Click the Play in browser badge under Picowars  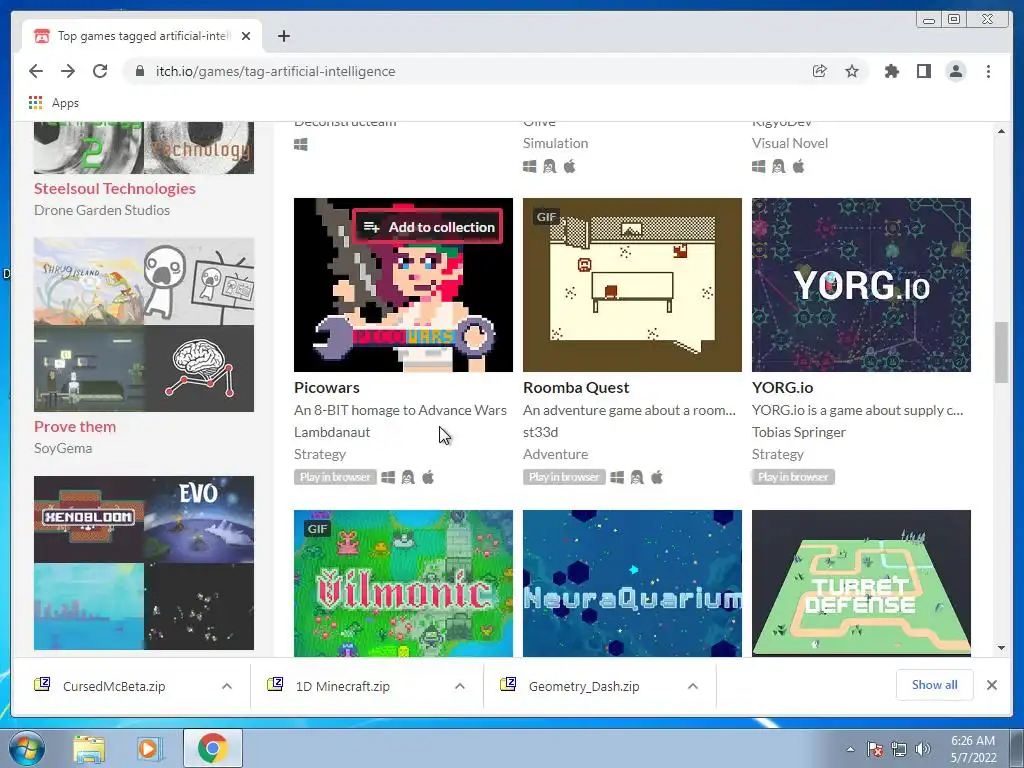point(335,477)
